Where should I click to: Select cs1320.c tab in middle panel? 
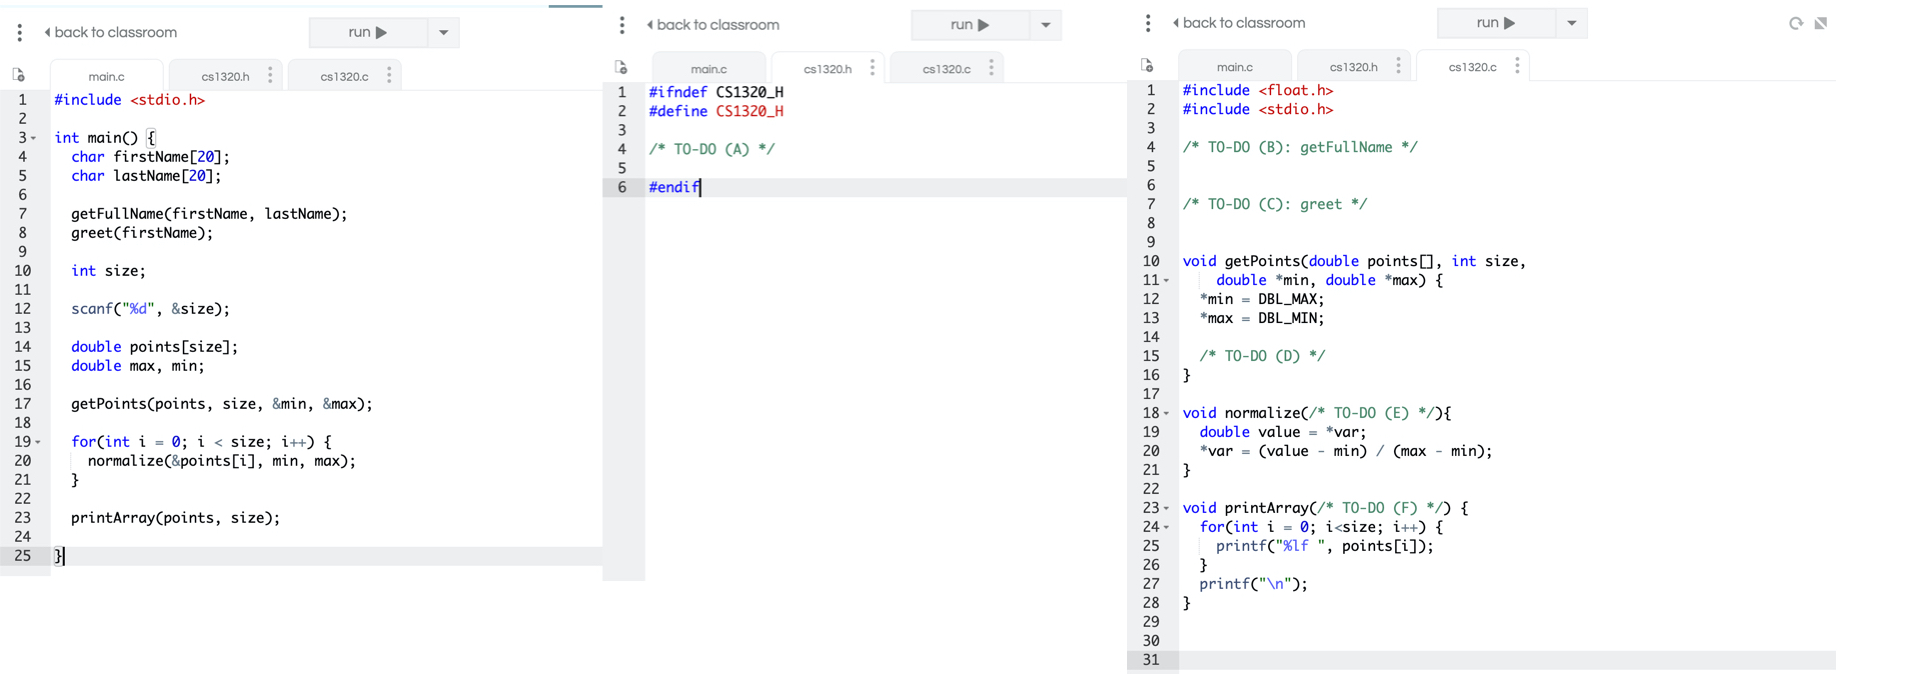pos(946,68)
